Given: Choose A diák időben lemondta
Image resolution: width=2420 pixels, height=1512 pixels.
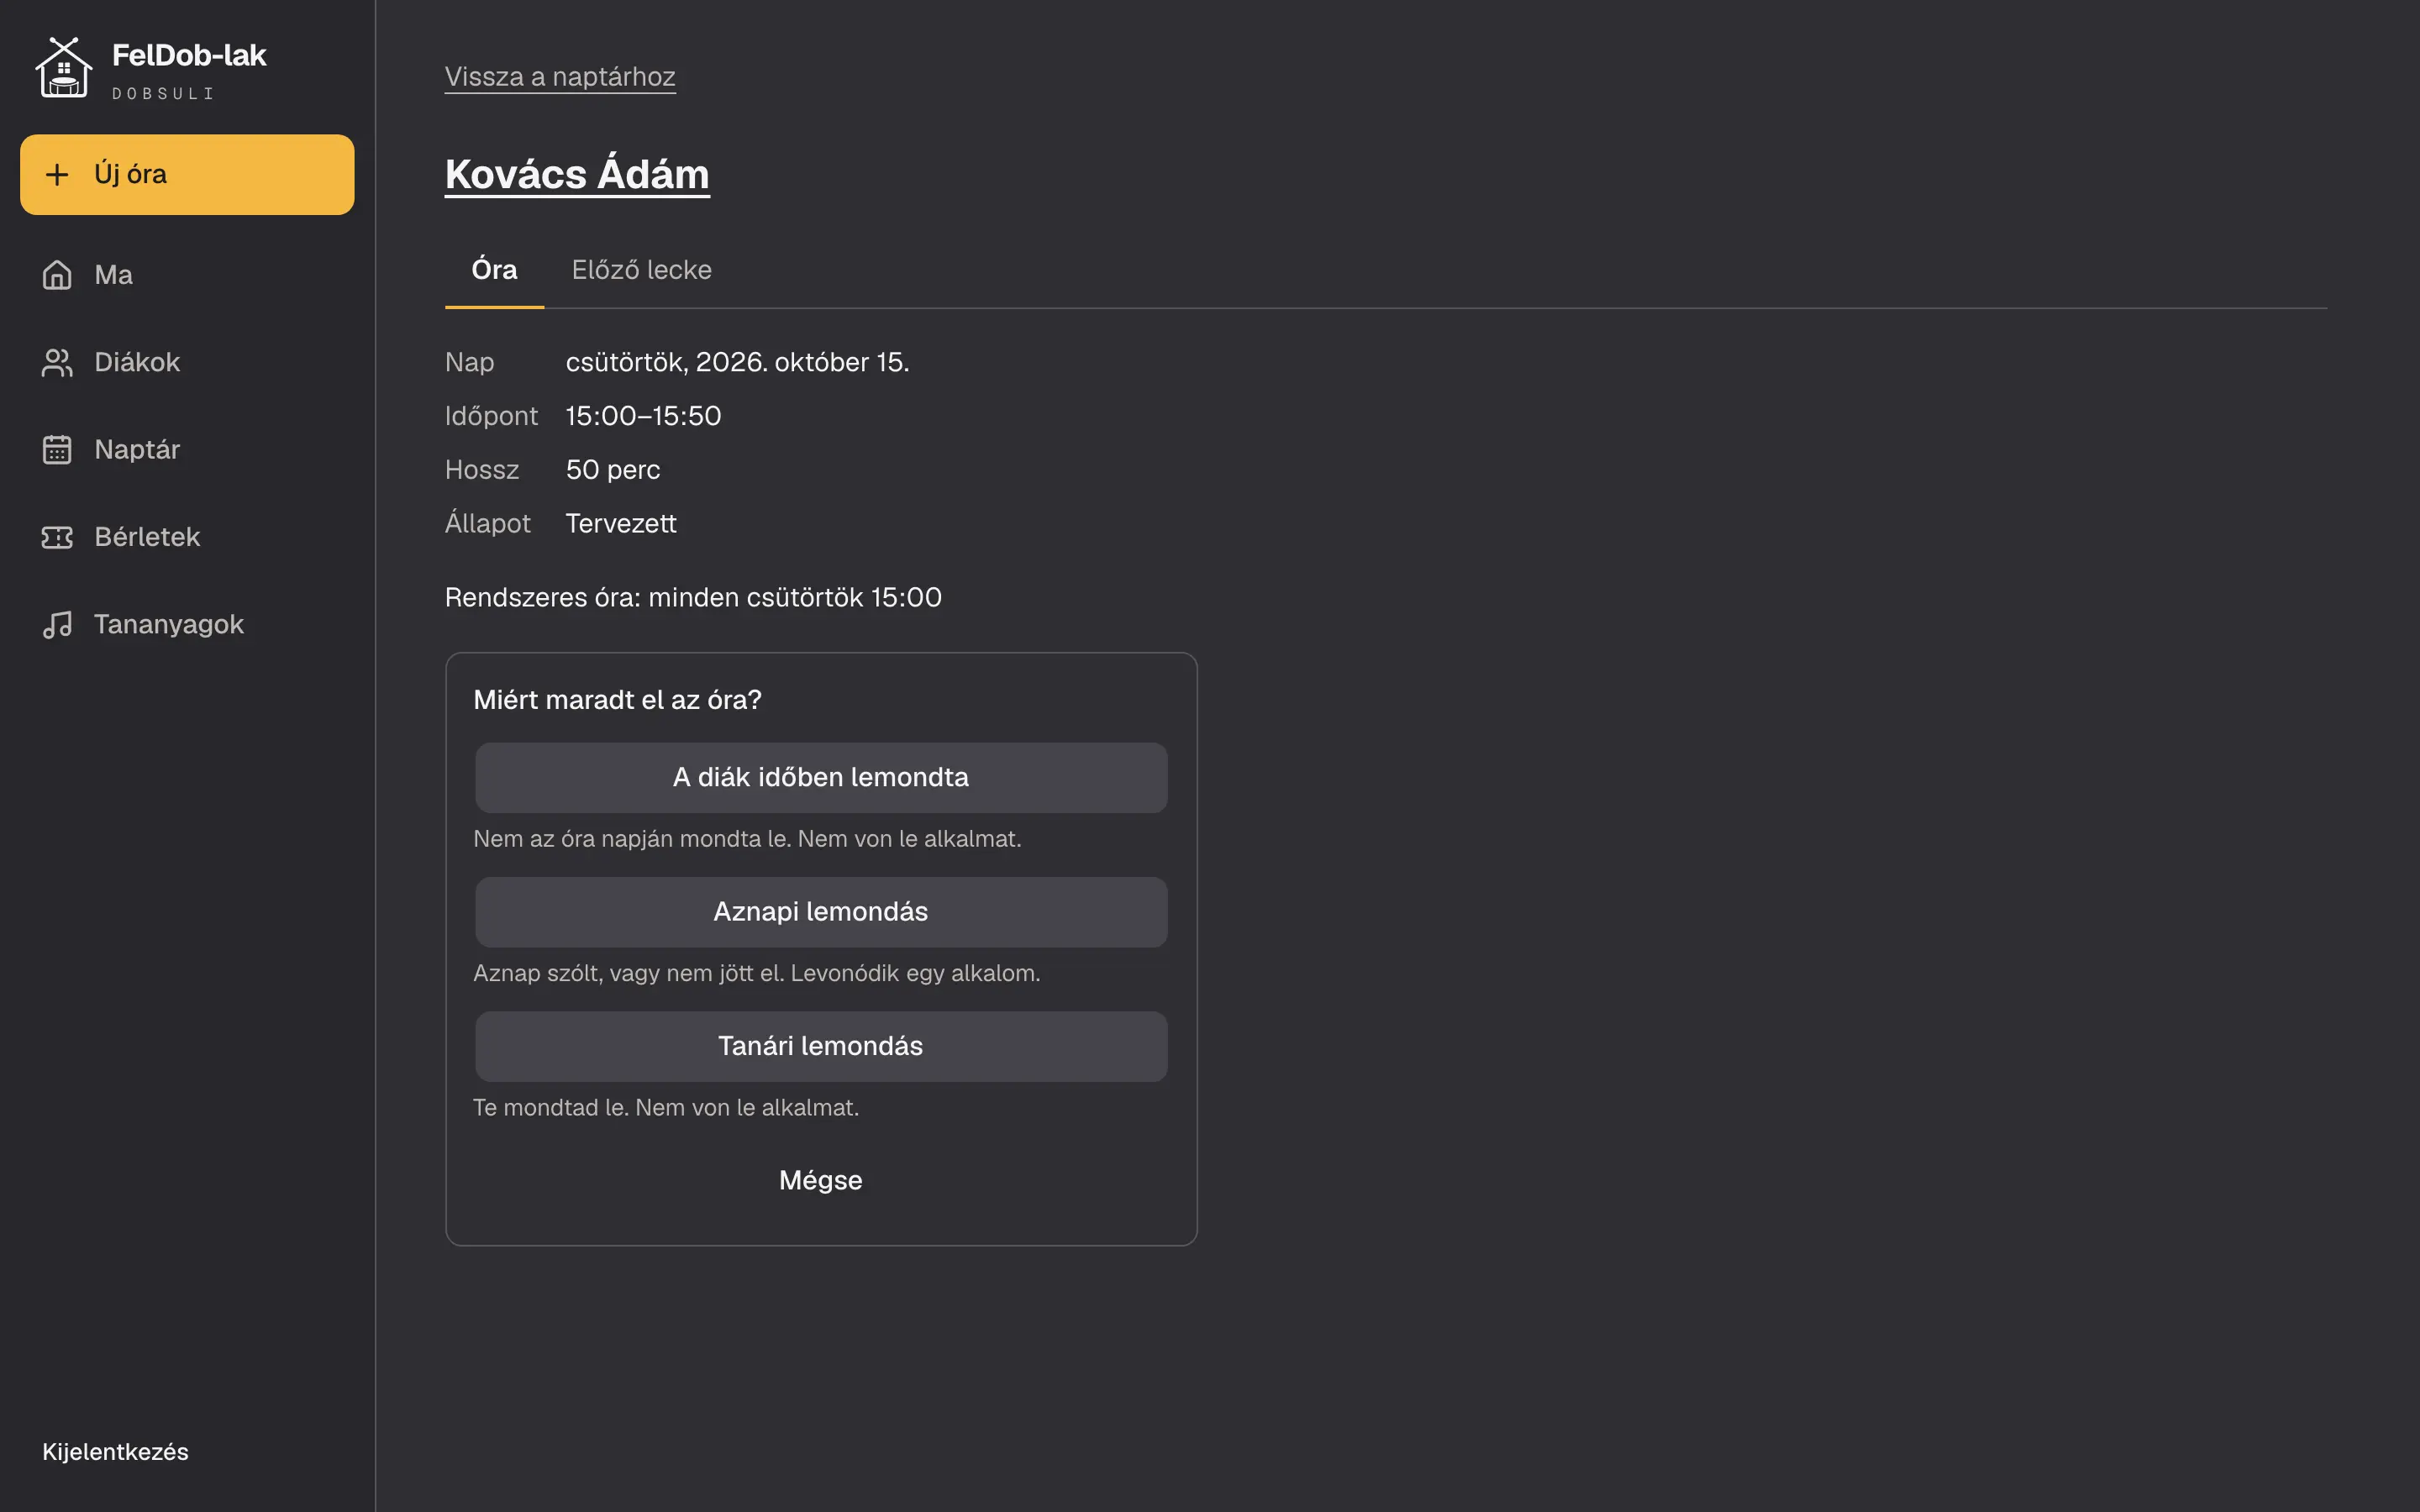Looking at the screenshot, I should [821, 777].
